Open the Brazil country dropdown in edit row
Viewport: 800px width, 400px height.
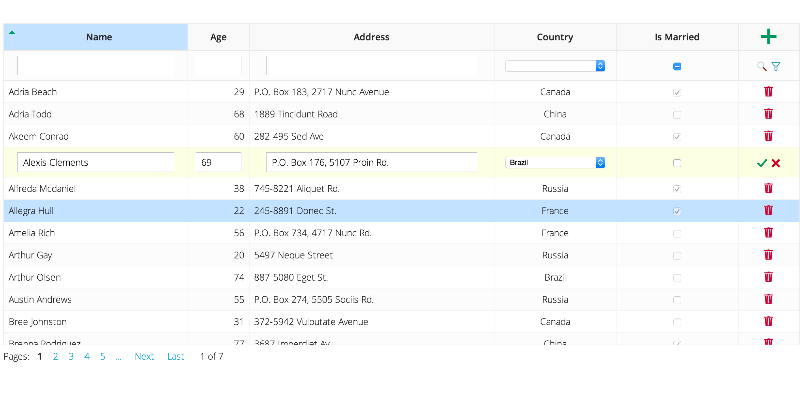pos(555,162)
